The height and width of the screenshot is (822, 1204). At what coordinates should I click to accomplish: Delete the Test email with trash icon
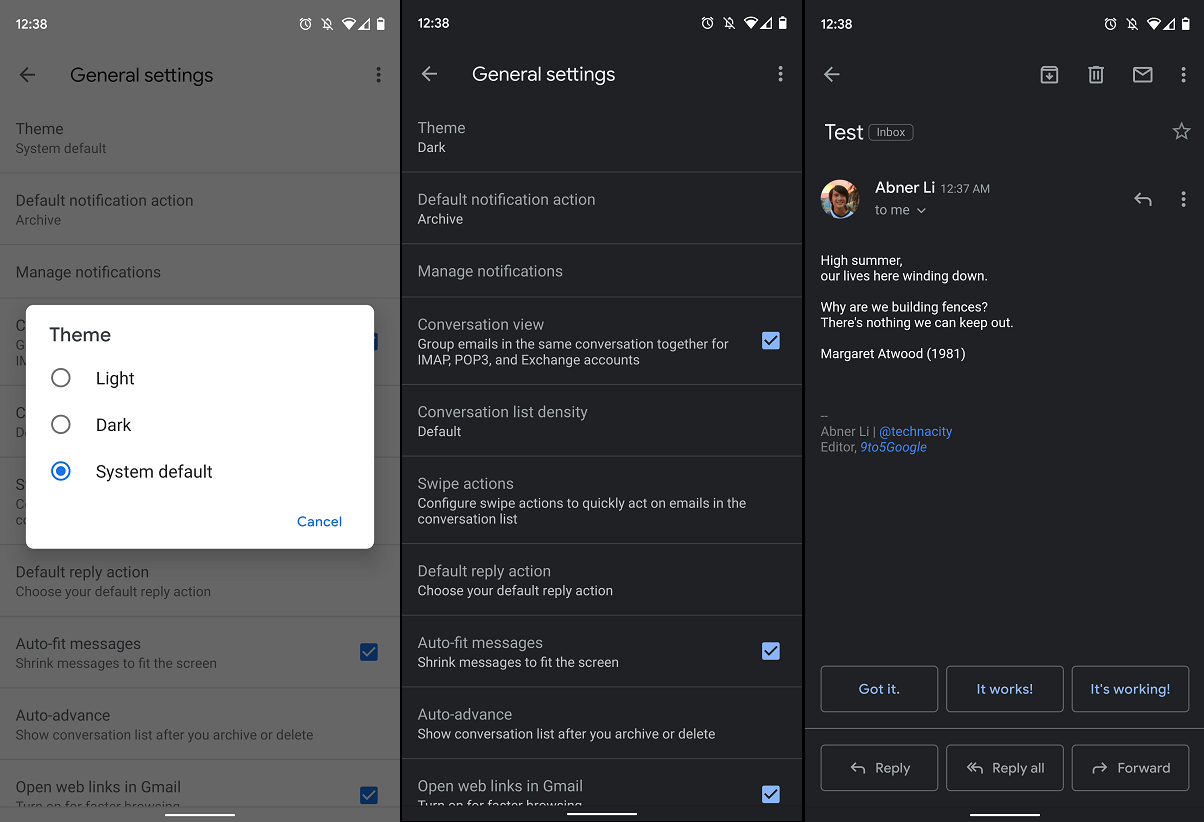[x=1096, y=74]
